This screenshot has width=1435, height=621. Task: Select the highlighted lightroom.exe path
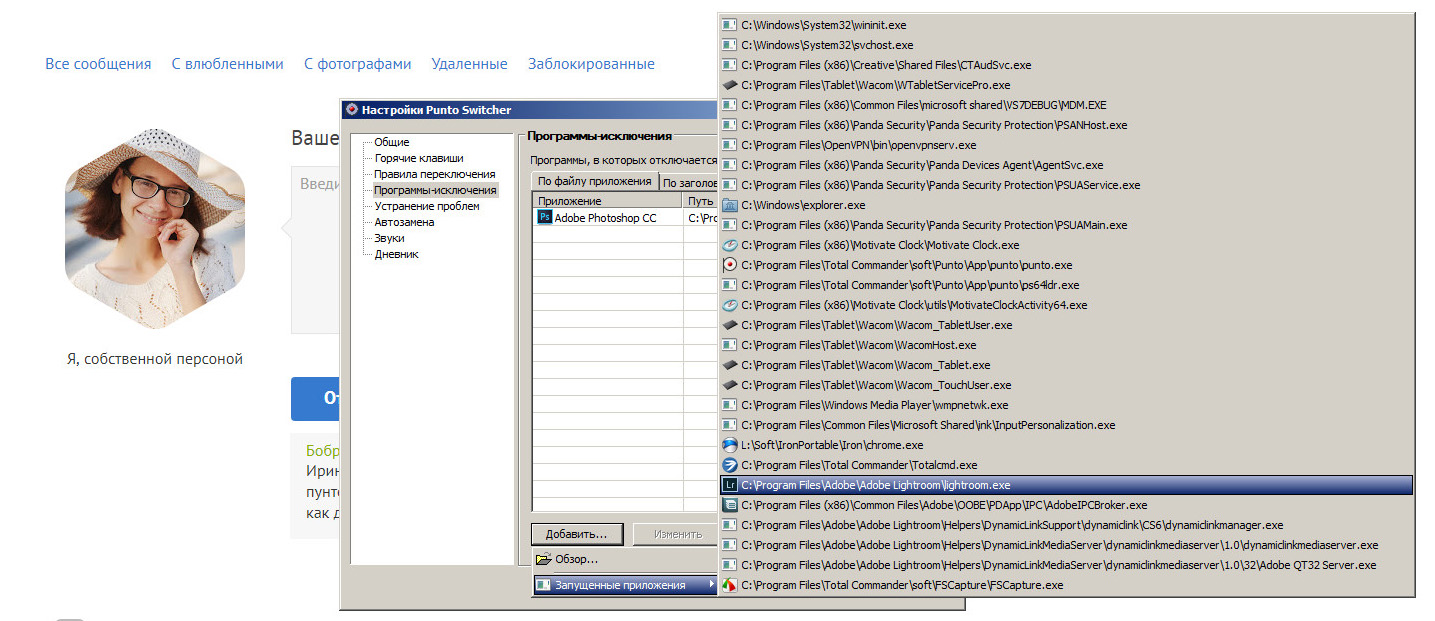1066,485
